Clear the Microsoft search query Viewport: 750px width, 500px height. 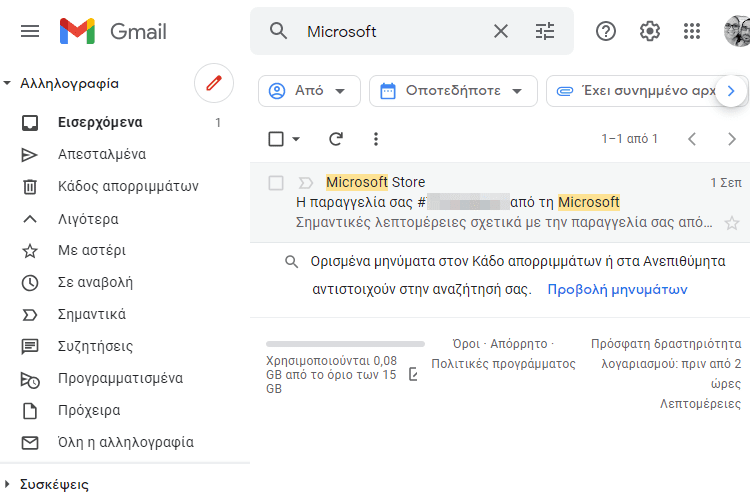[x=501, y=32]
